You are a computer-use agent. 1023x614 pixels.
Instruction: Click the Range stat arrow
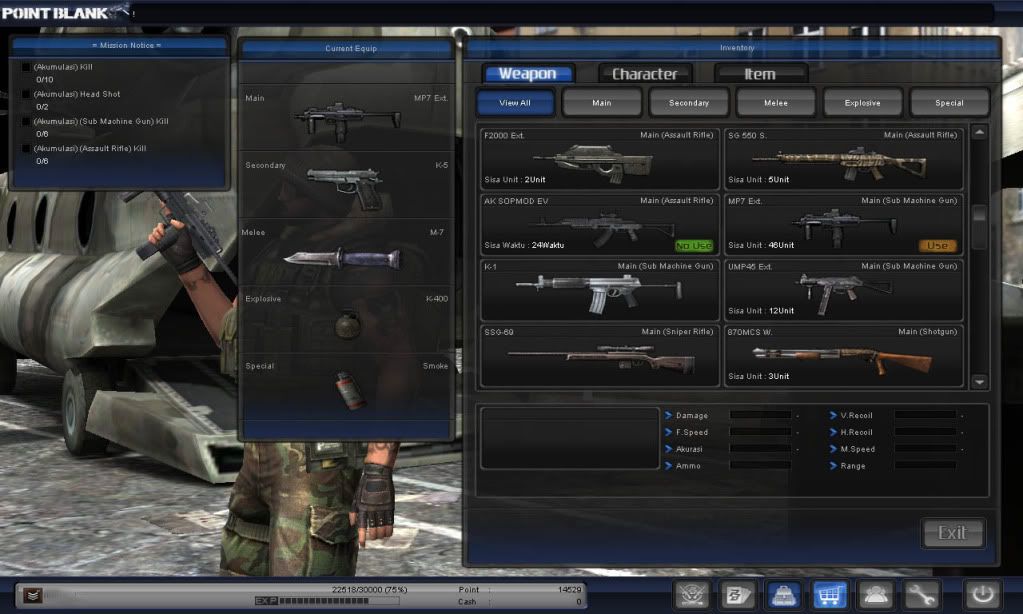click(x=833, y=466)
